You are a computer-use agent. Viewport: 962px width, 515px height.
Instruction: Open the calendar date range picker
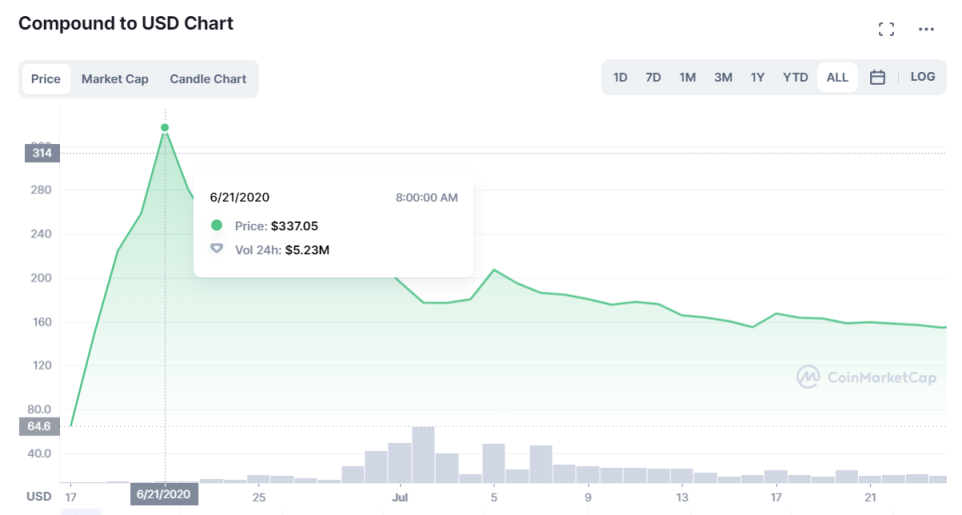(877, 77)
